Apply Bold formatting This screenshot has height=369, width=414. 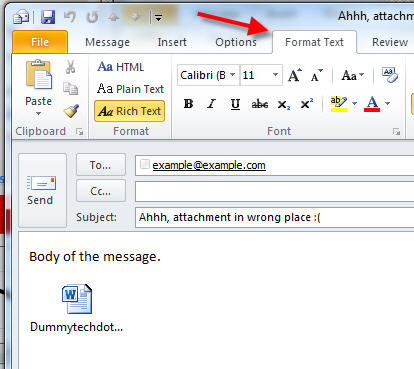[188, 104]
